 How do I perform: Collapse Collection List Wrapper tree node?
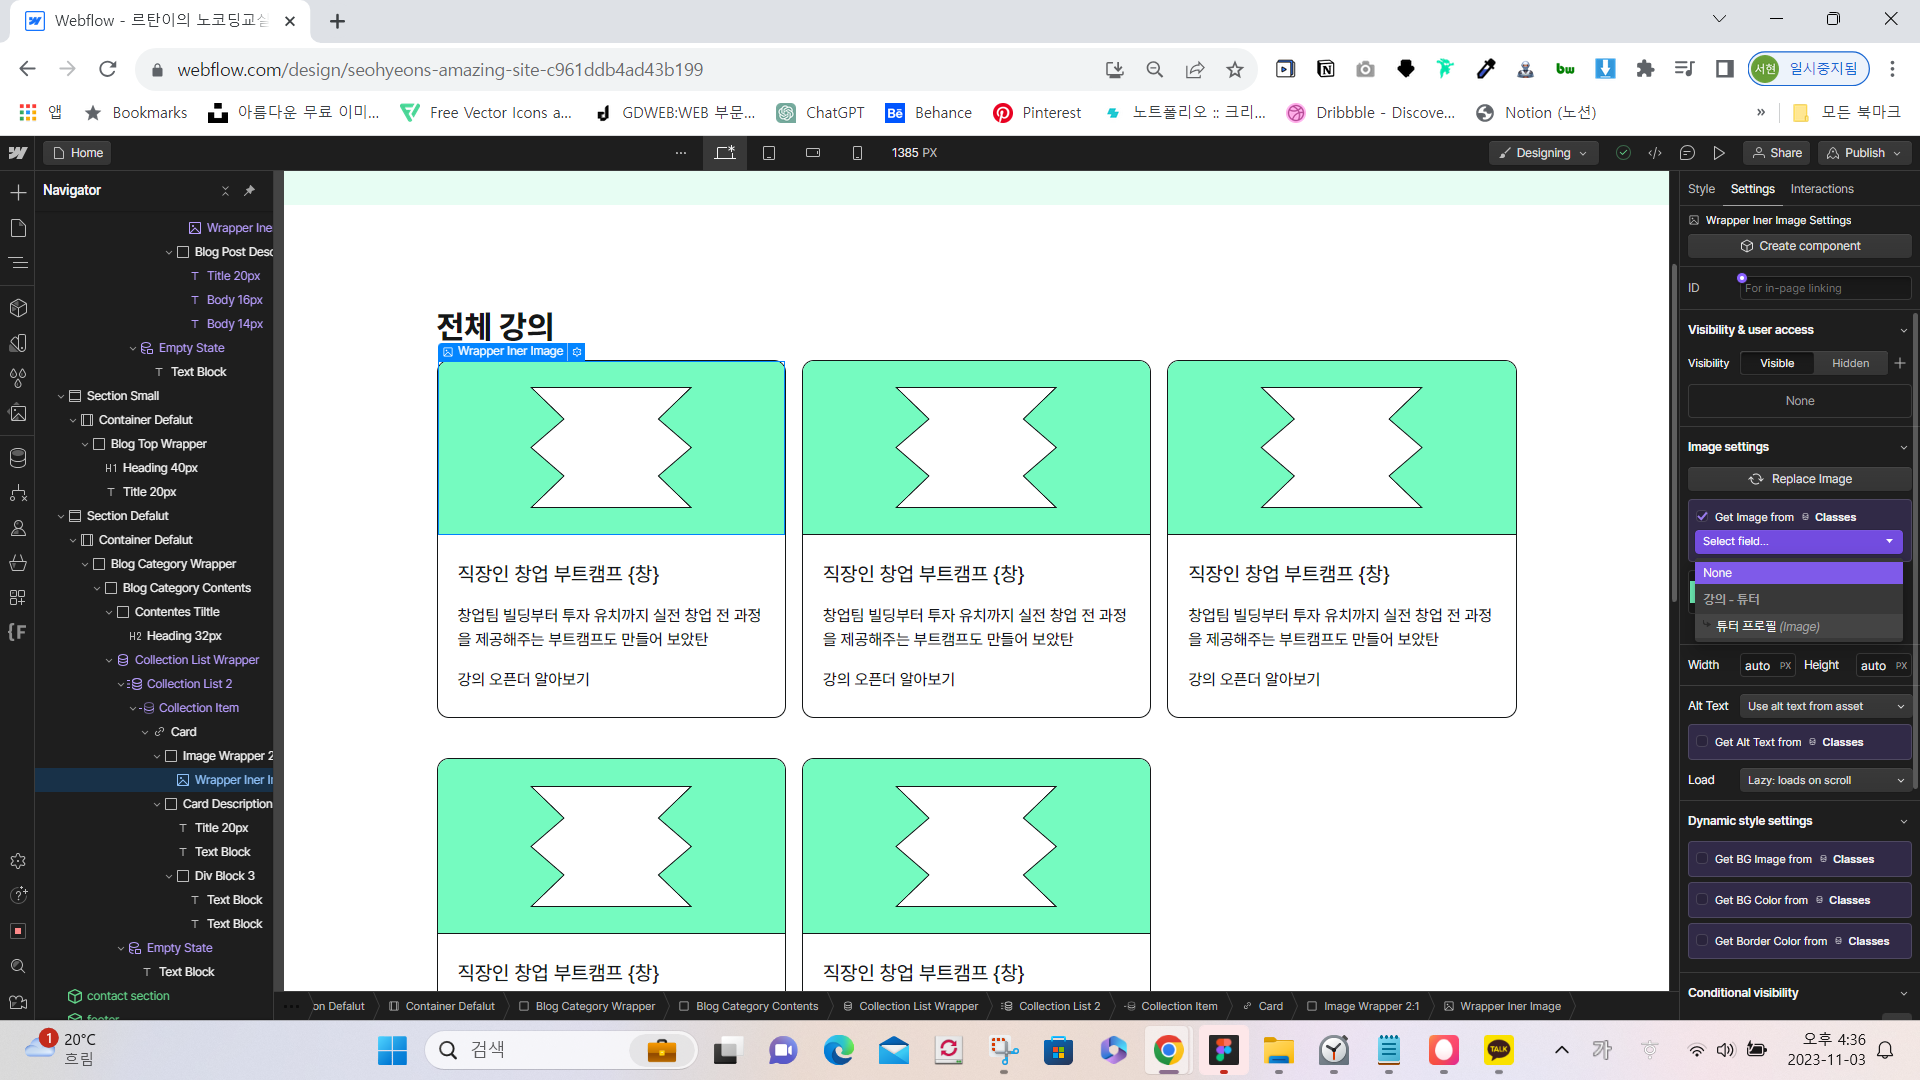(x=109, y=660)
